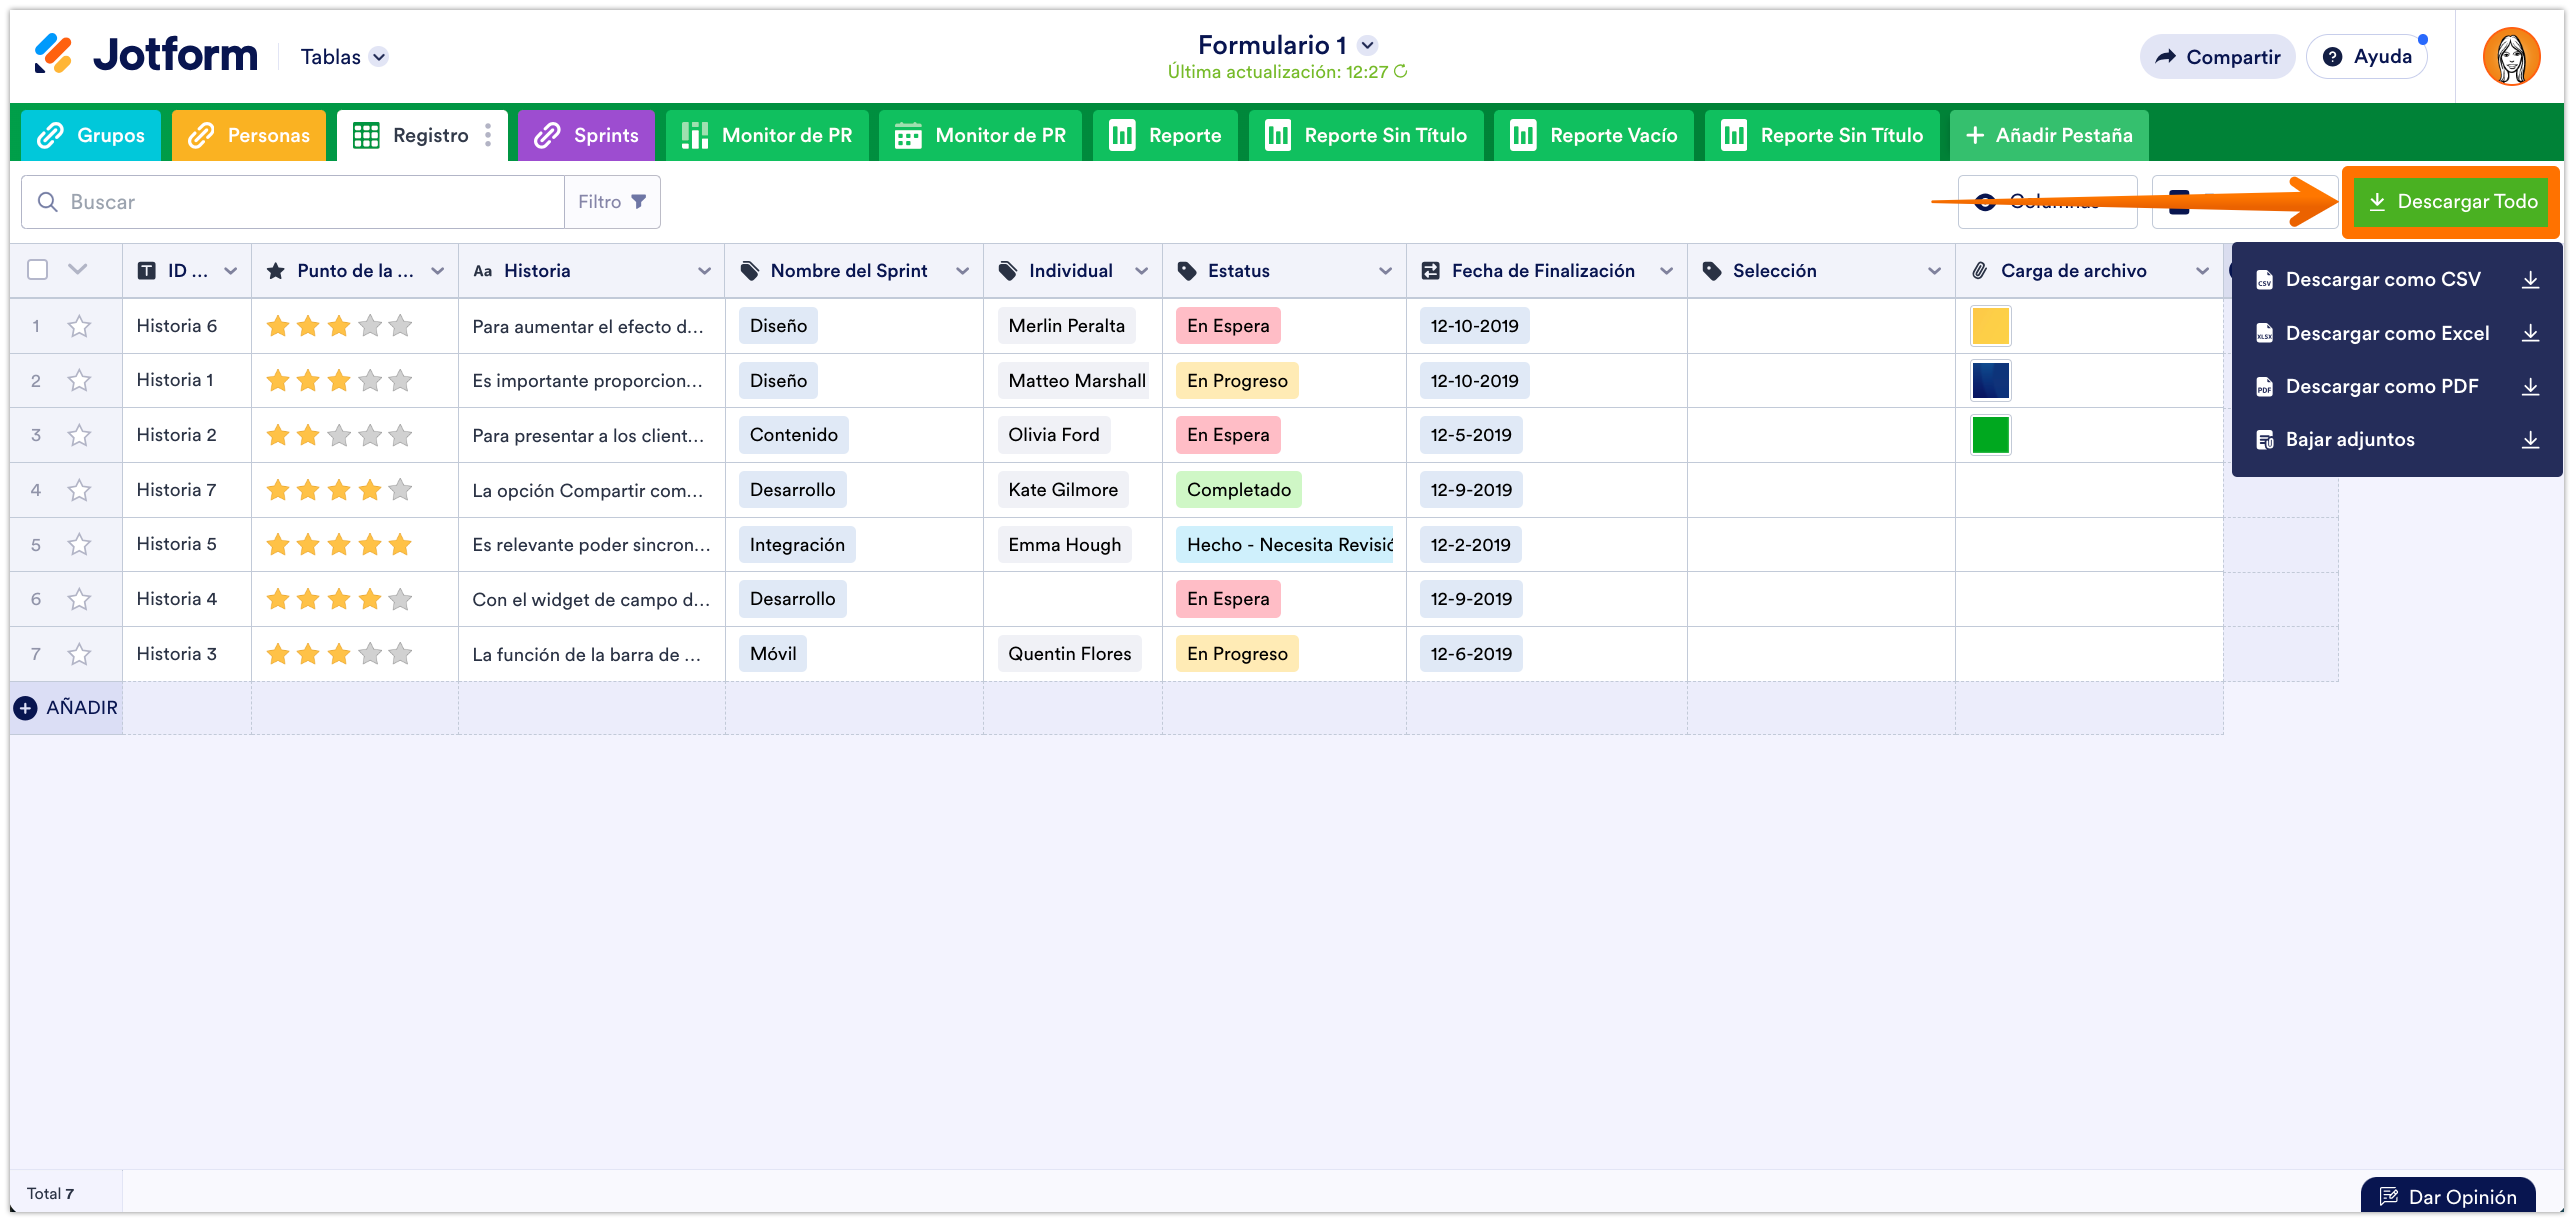Switch to the Sprints tab
Viewport: 2574px width, 1222px height.
click(587, 135)
